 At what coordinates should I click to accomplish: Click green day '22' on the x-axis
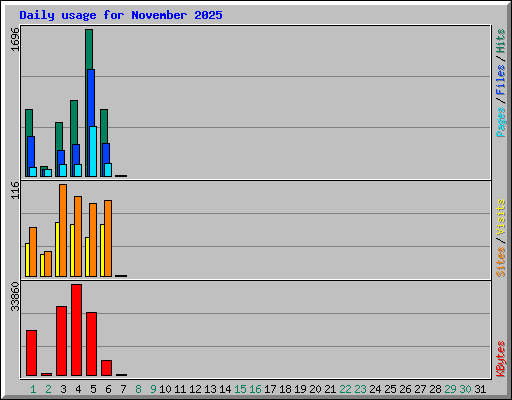tap(345, 389)
